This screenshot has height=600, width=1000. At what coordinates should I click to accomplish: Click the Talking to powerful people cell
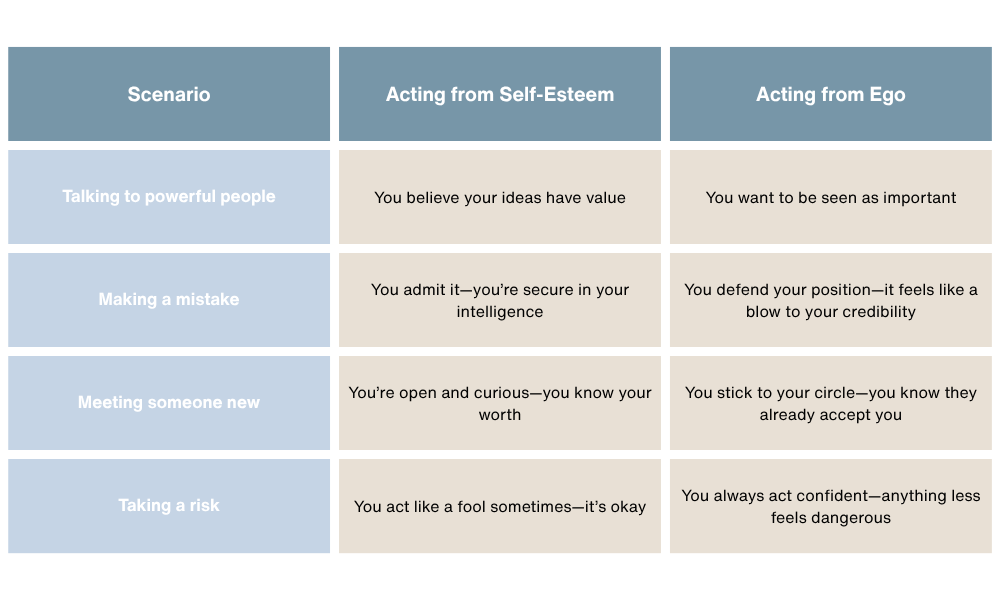coord(169,197)
